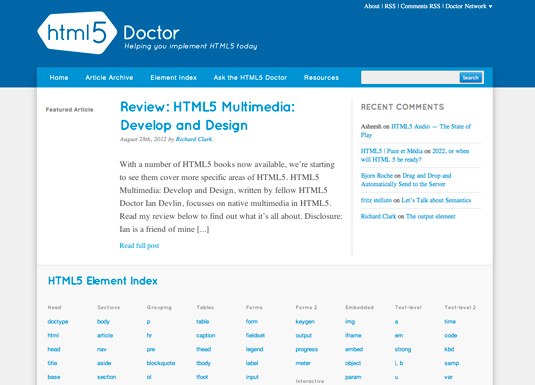View author Richard Clark's byline link

194,139
